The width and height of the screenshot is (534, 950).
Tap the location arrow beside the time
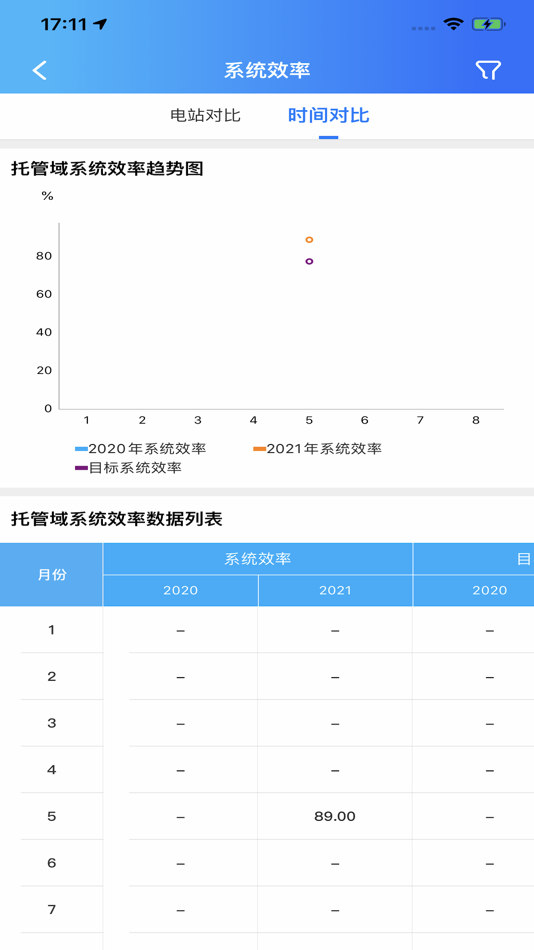(x=100, y=24)
